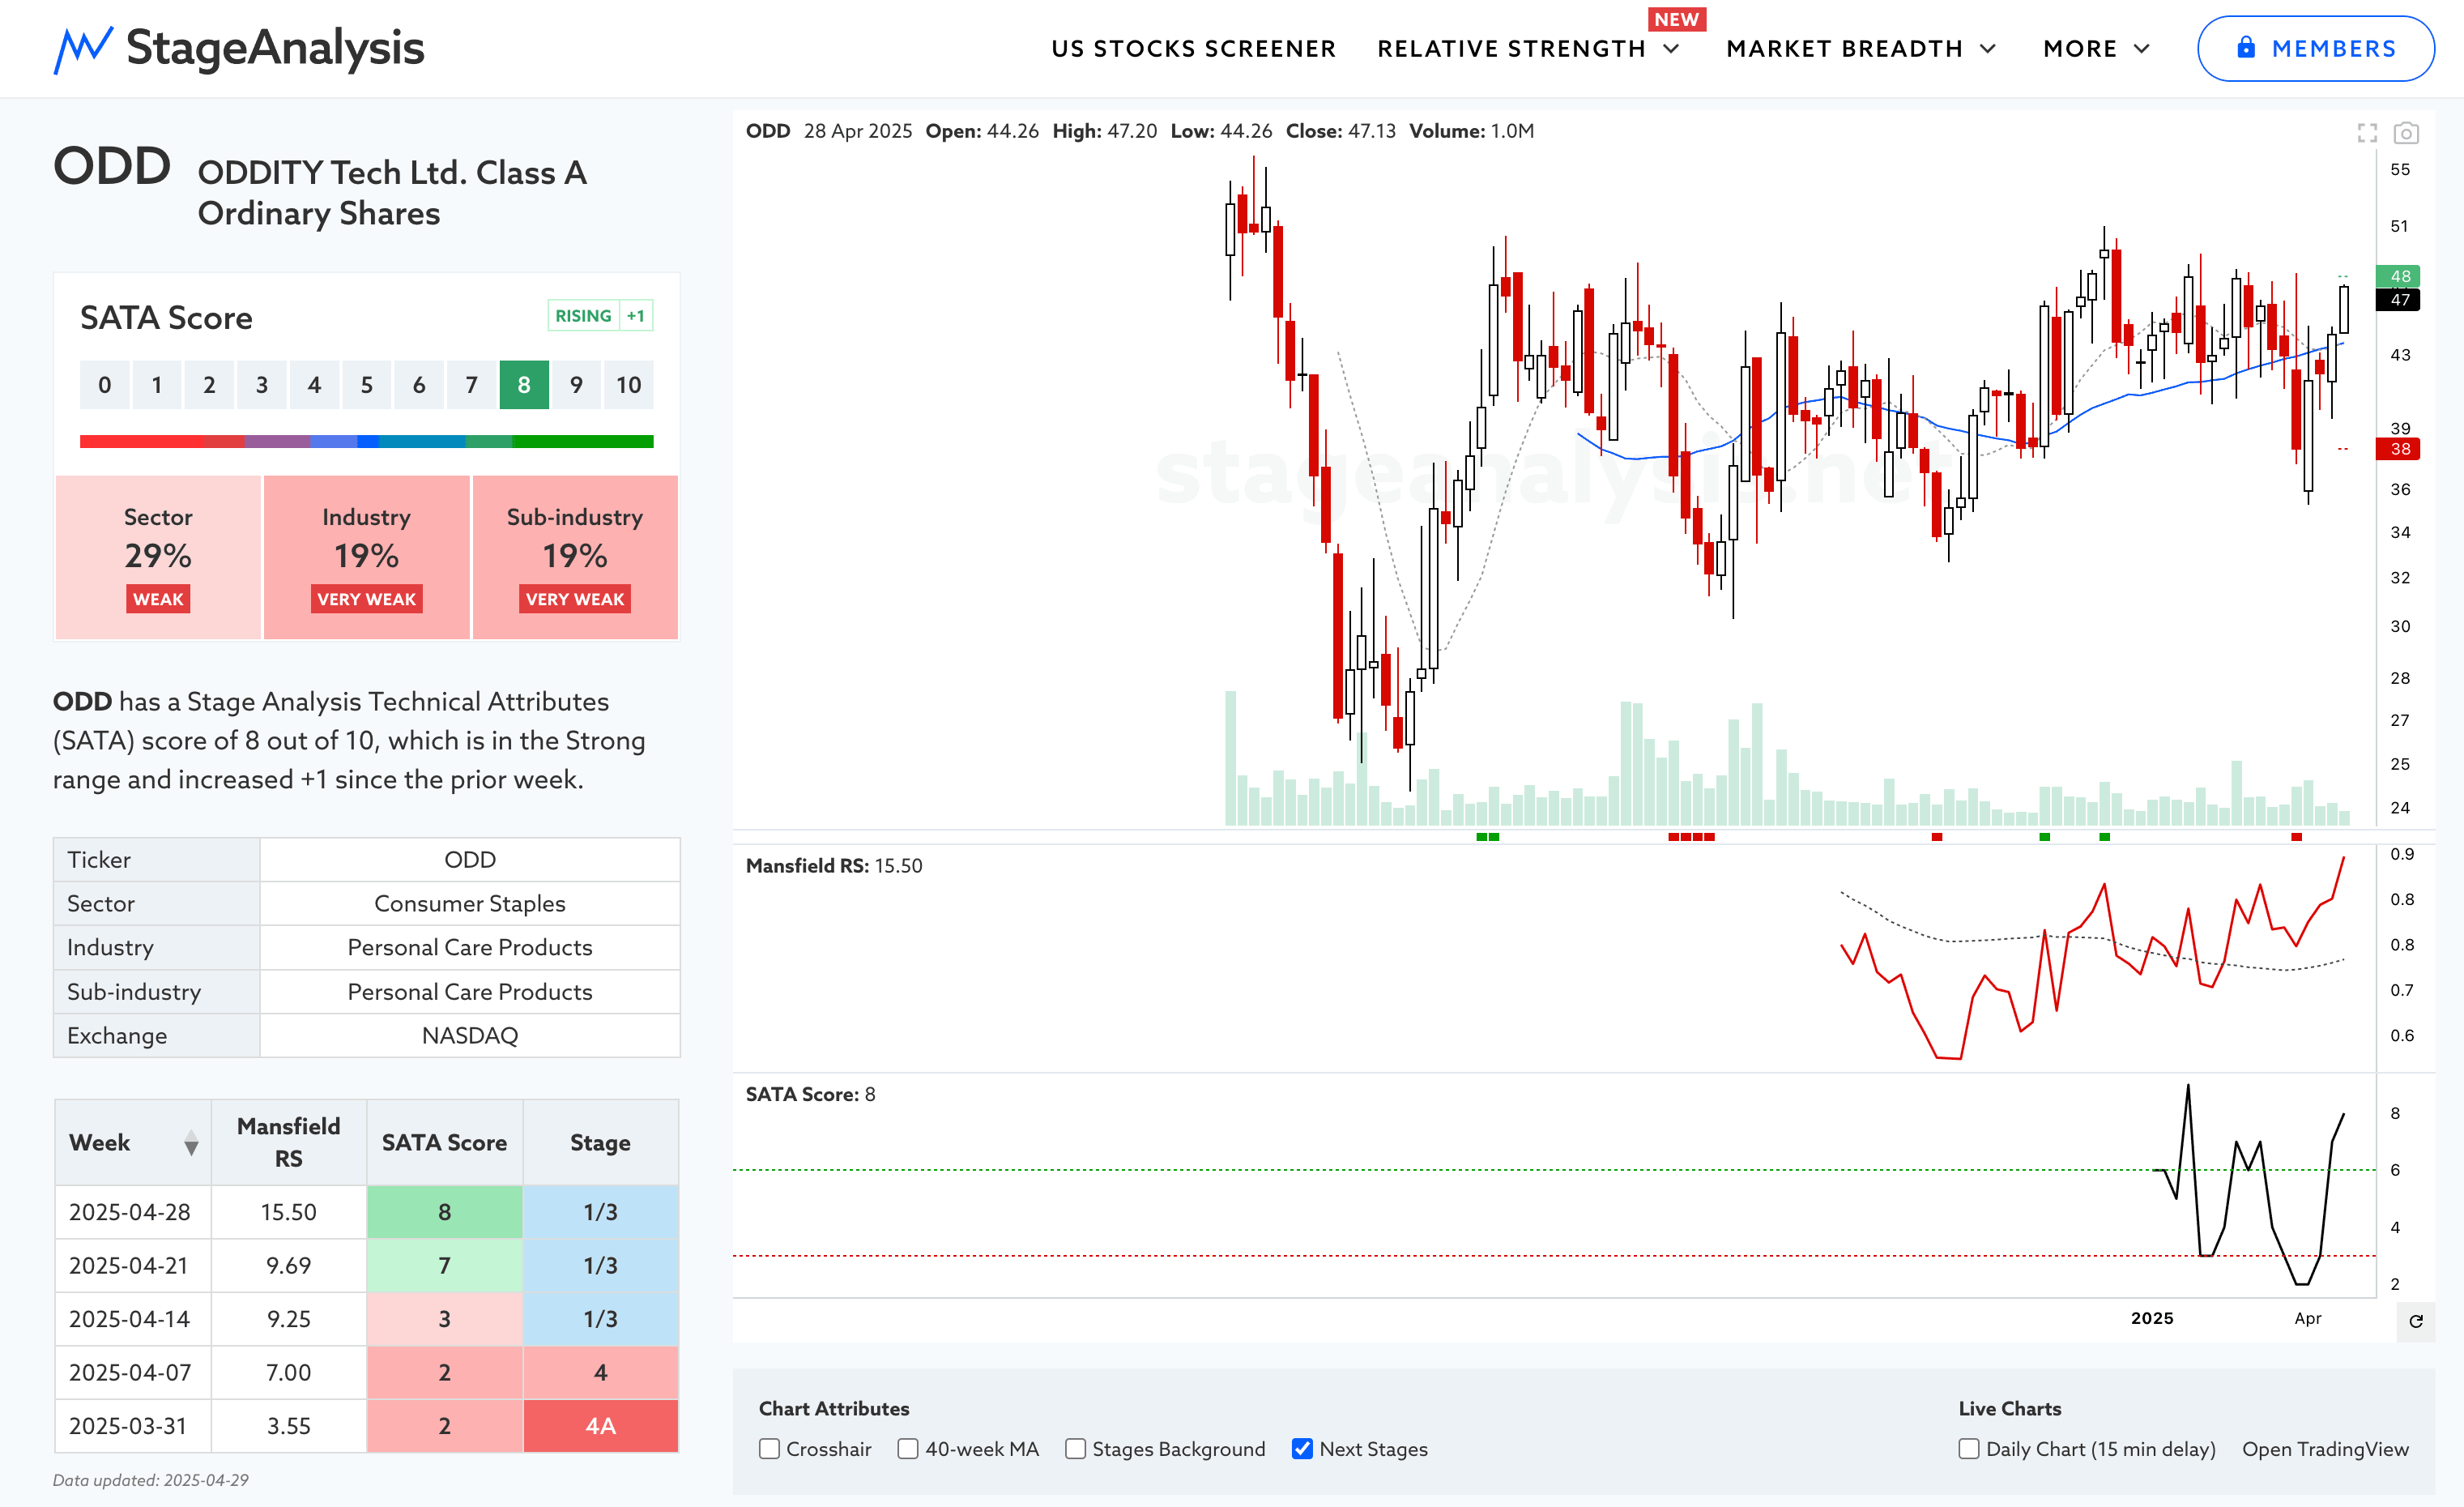Click the Data updated 2025-04-29 note
The height and width of the screenshot is (1507, 2464).
151,1480
